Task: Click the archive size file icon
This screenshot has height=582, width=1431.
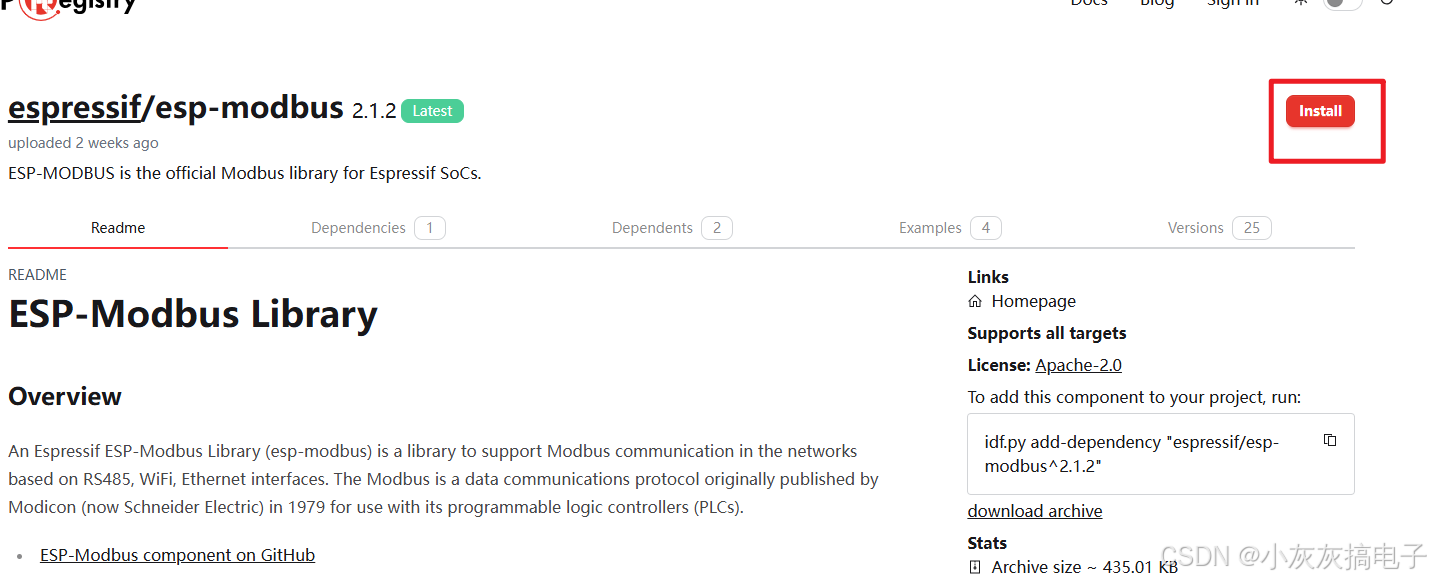Action: coord(975,567)
